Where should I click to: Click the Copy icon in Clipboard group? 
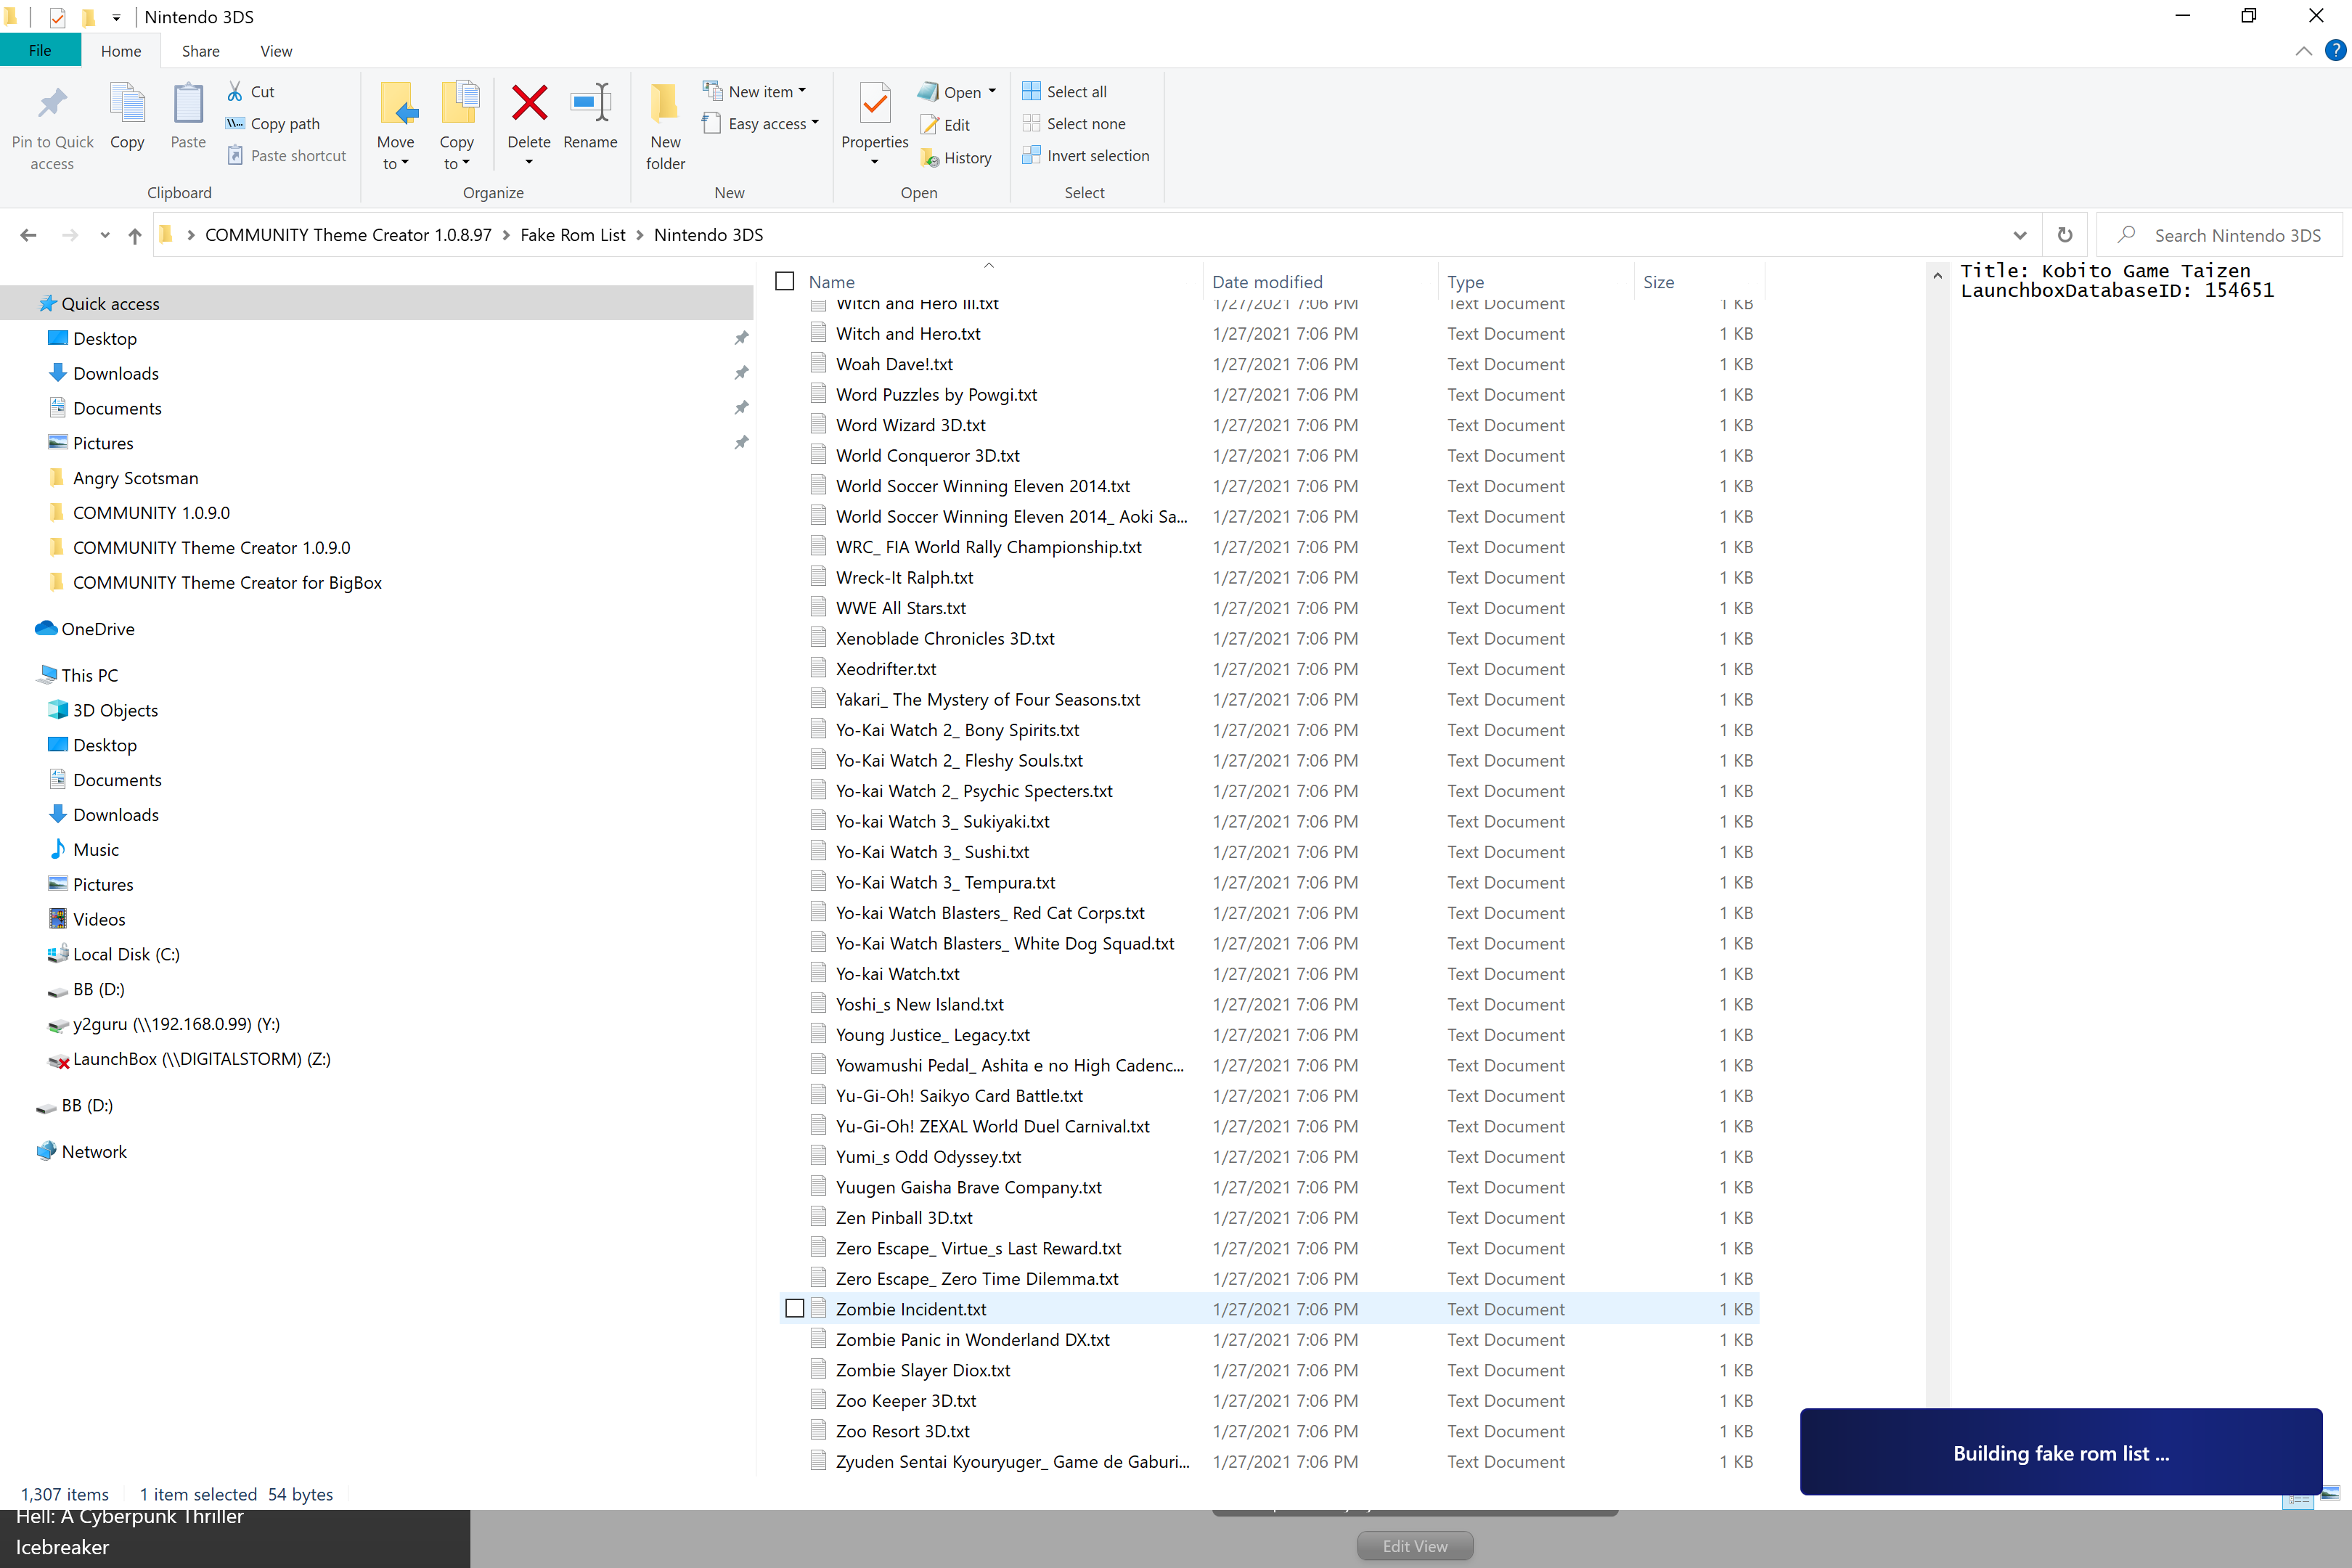point(127,104)
